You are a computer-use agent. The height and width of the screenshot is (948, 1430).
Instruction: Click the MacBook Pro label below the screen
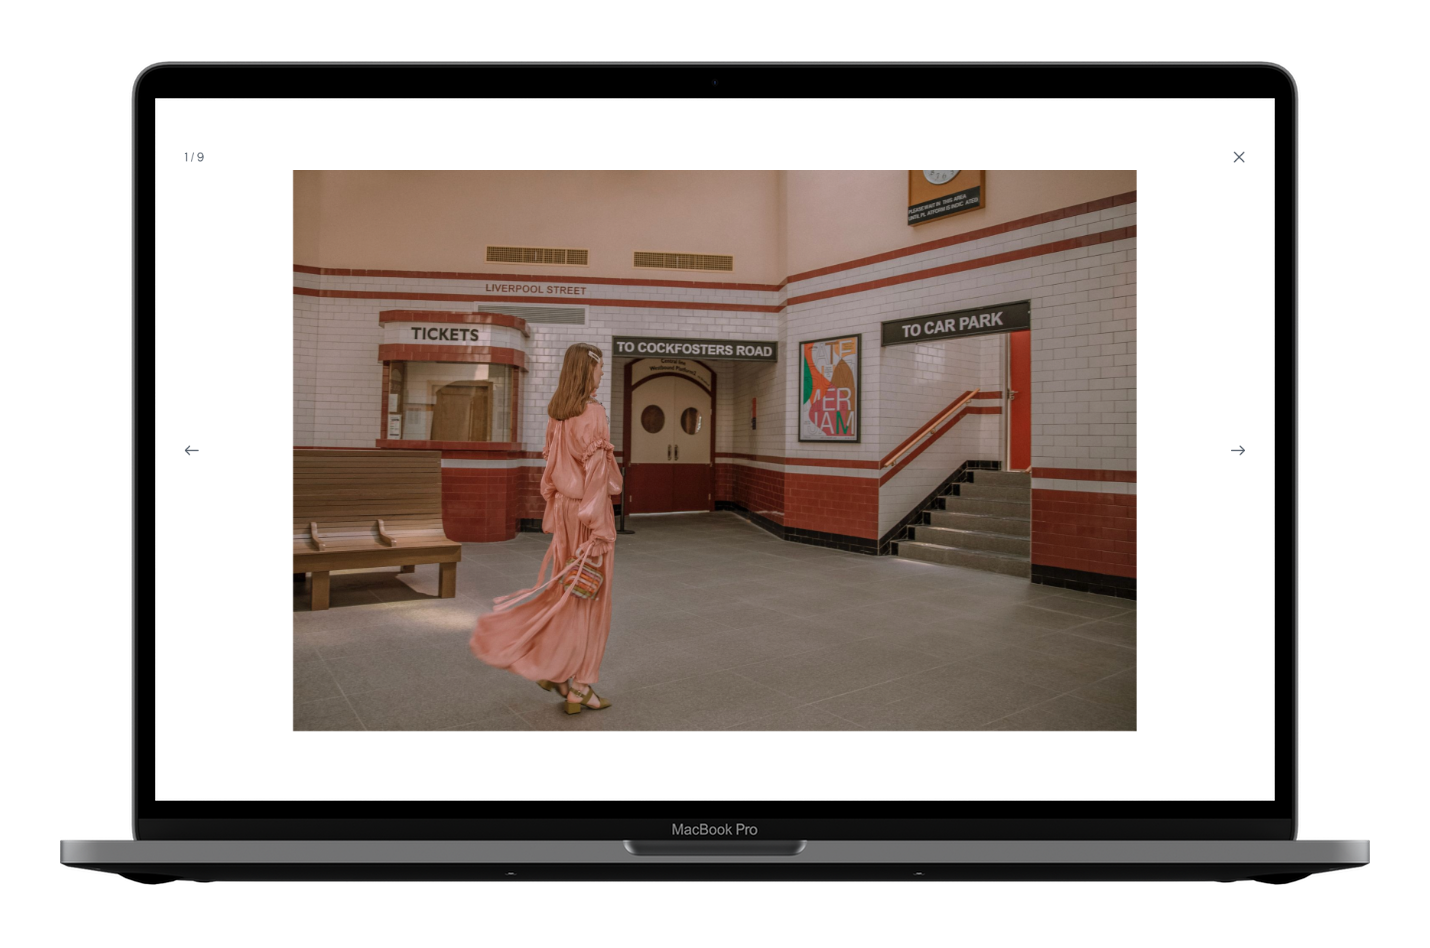(714, 829)
